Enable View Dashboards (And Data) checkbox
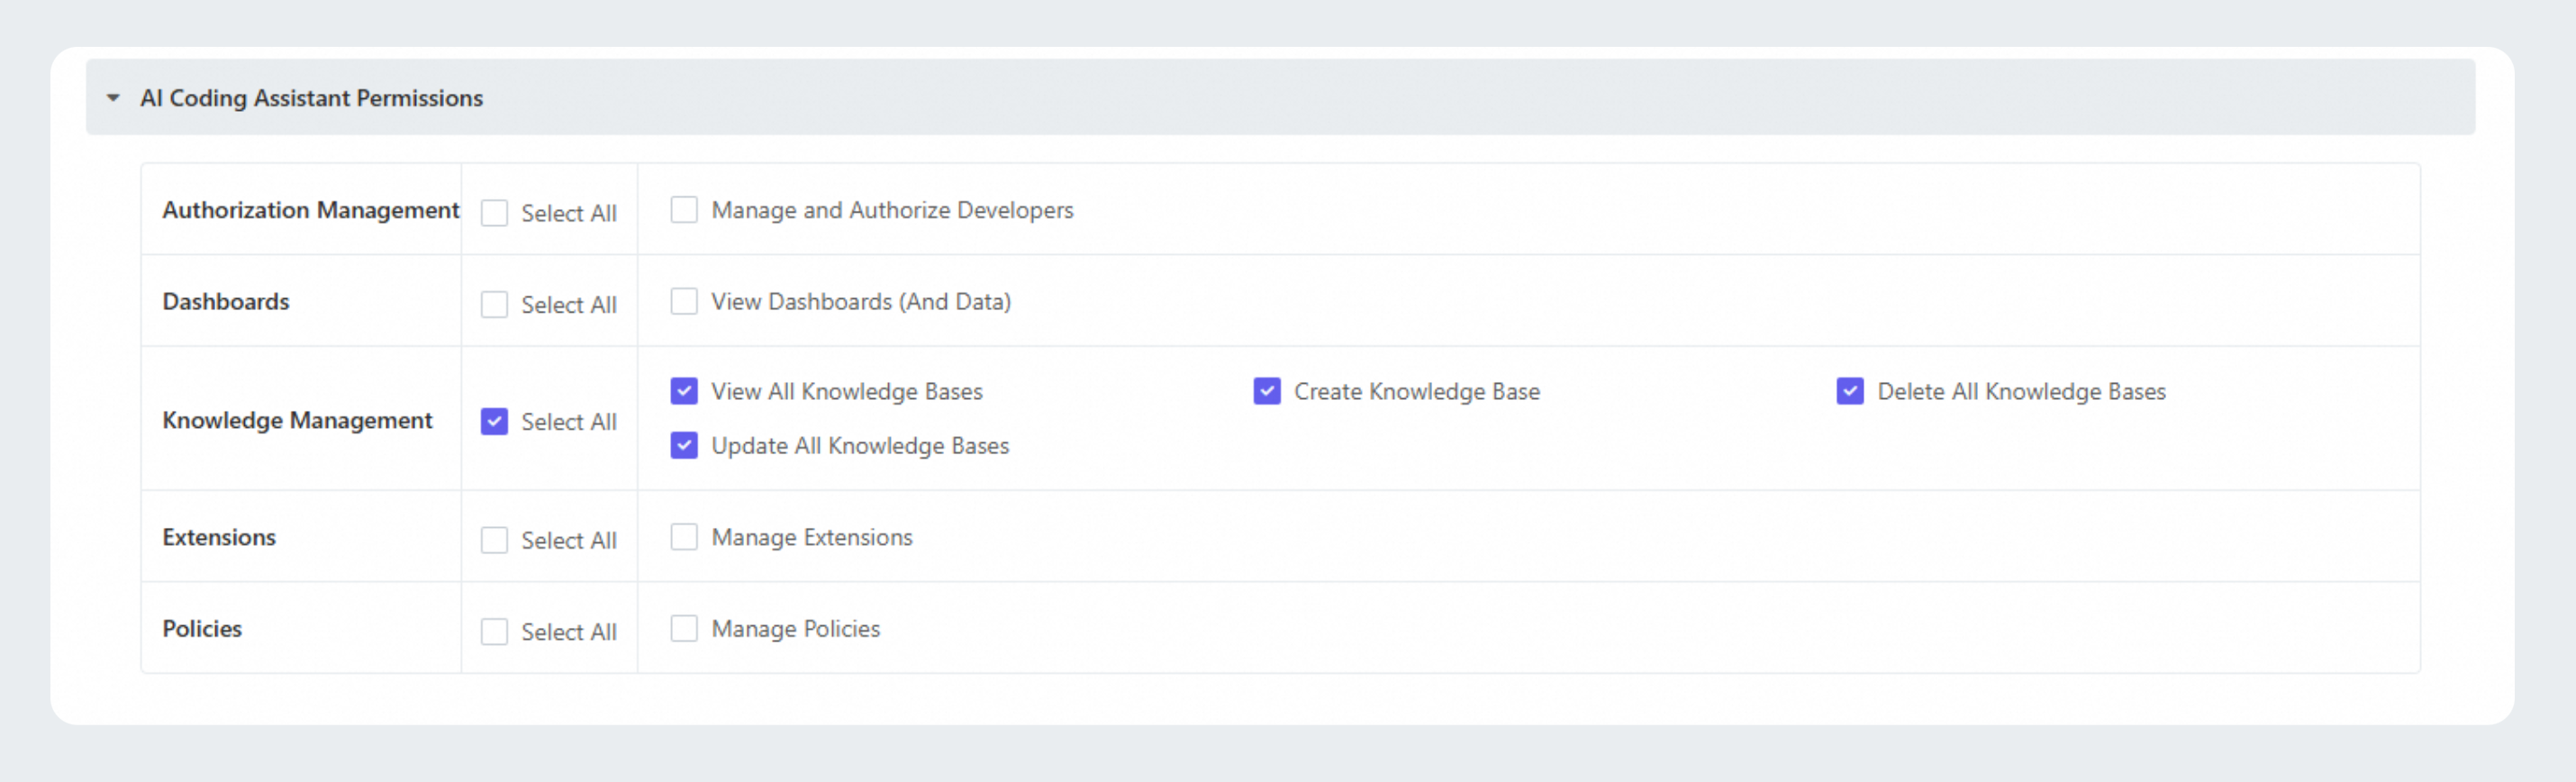The width and height of the screenshot is (2576, 782). click(684, 301)
